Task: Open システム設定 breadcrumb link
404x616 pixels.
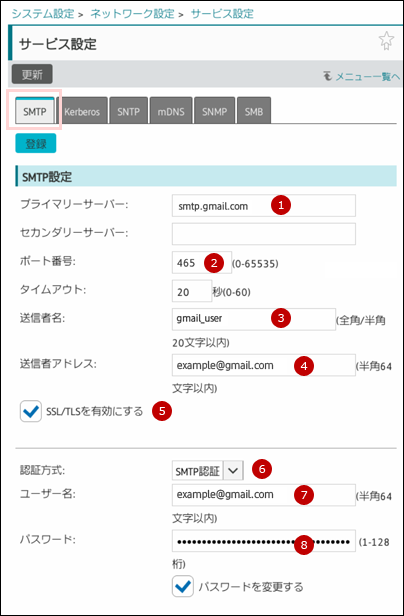Action: click(43, 14)
